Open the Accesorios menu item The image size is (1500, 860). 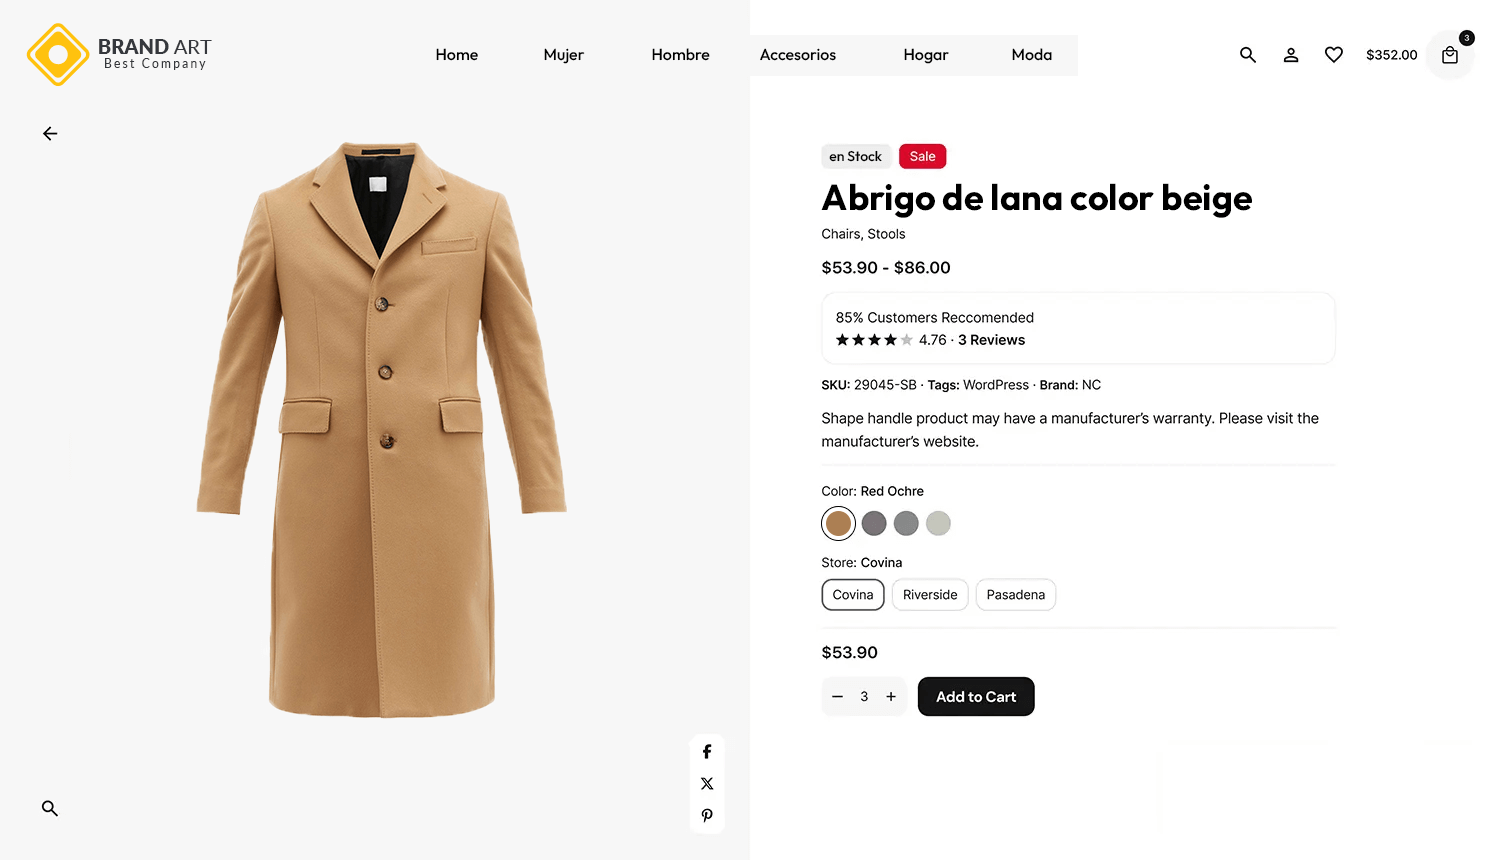tap(797, 55)
